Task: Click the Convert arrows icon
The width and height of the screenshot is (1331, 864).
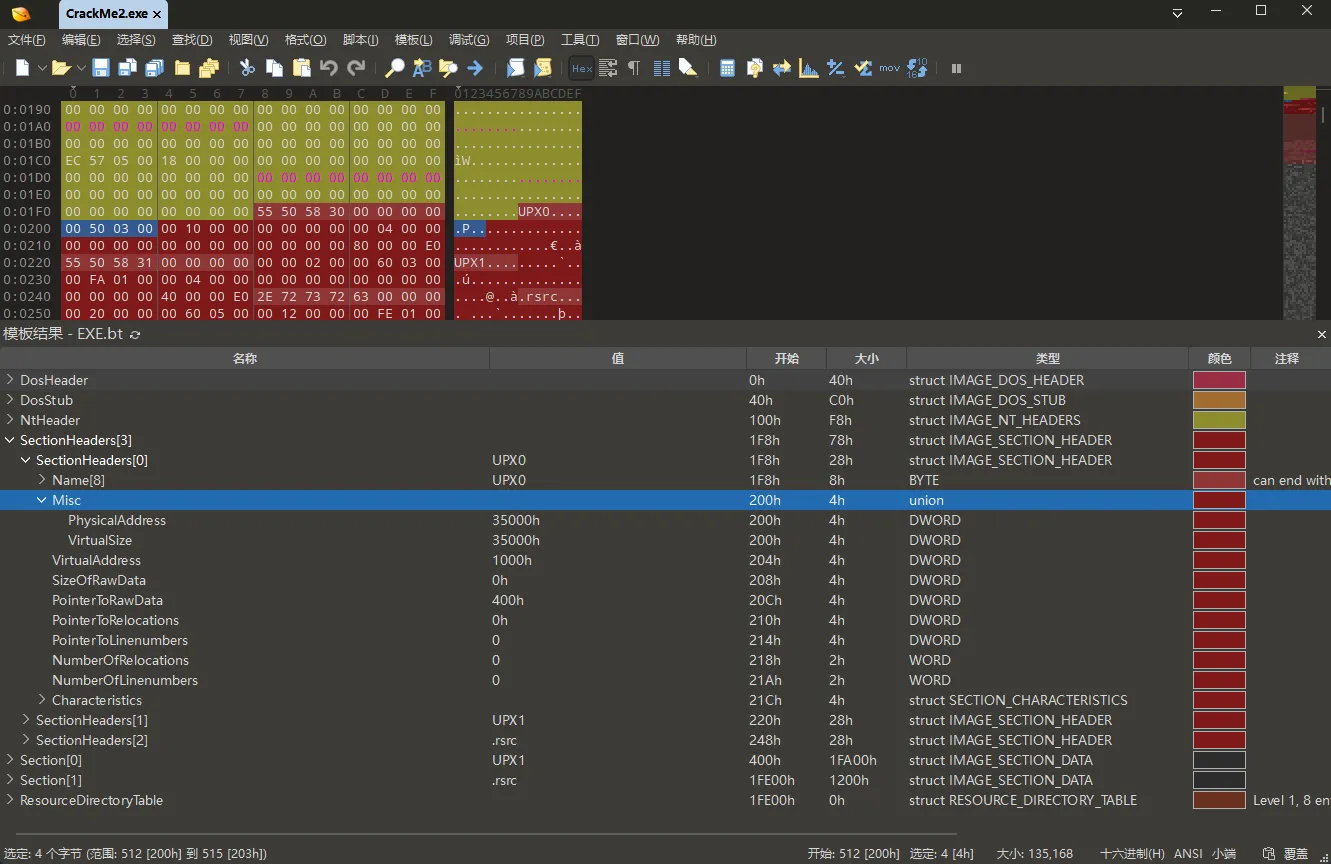Action: (x=782, y=68)
